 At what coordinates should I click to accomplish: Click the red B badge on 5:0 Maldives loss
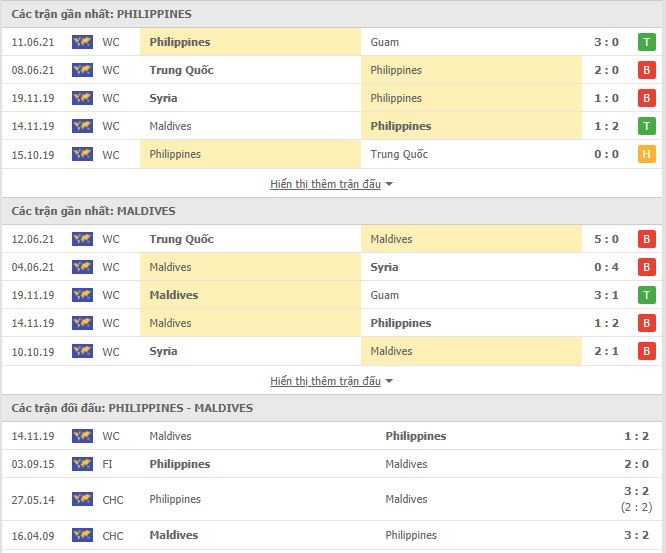pyautogui.click(x=646, y=239)
